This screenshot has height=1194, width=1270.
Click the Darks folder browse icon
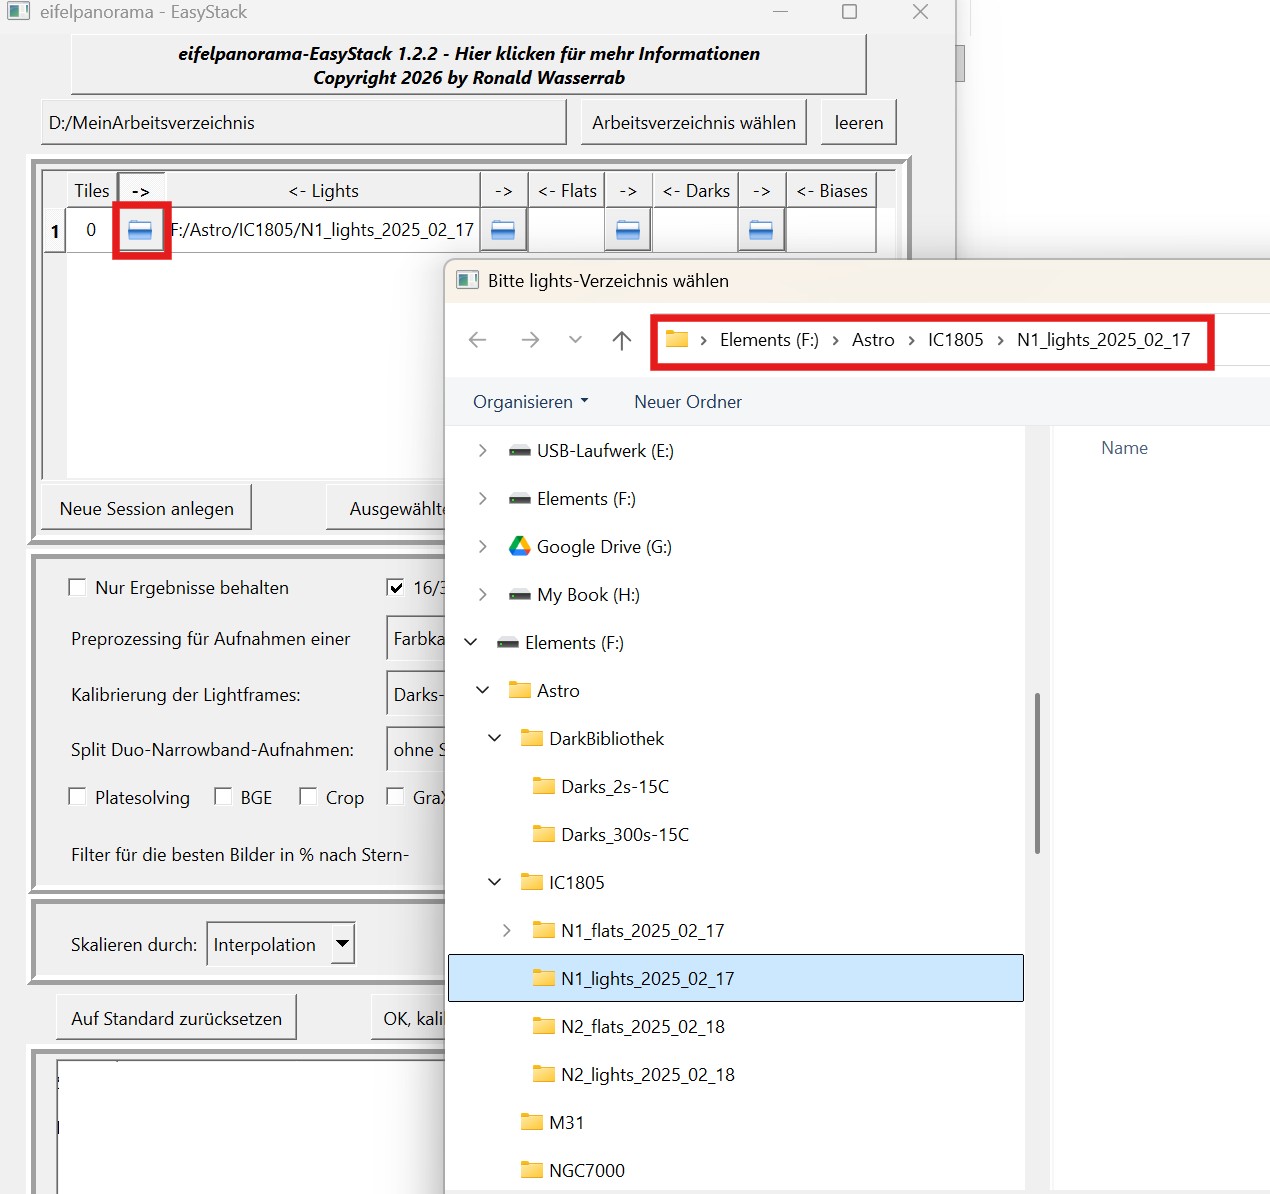pyautogui.click(x=628, y=230)
